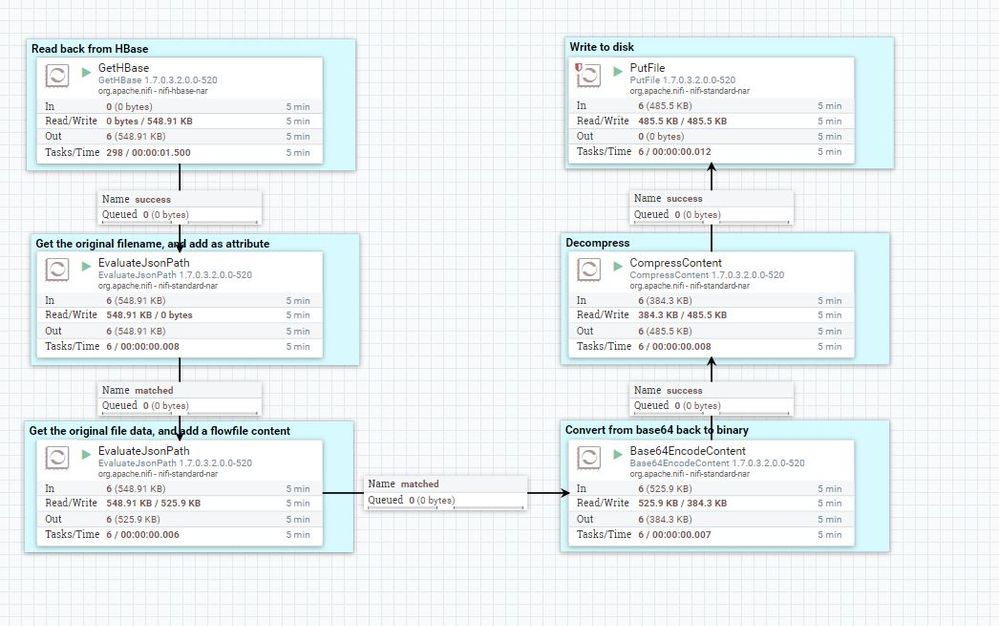
Task: Click PutFile Tasks/Time 6 / 00:00:00.012
Action: click(675, 152)
